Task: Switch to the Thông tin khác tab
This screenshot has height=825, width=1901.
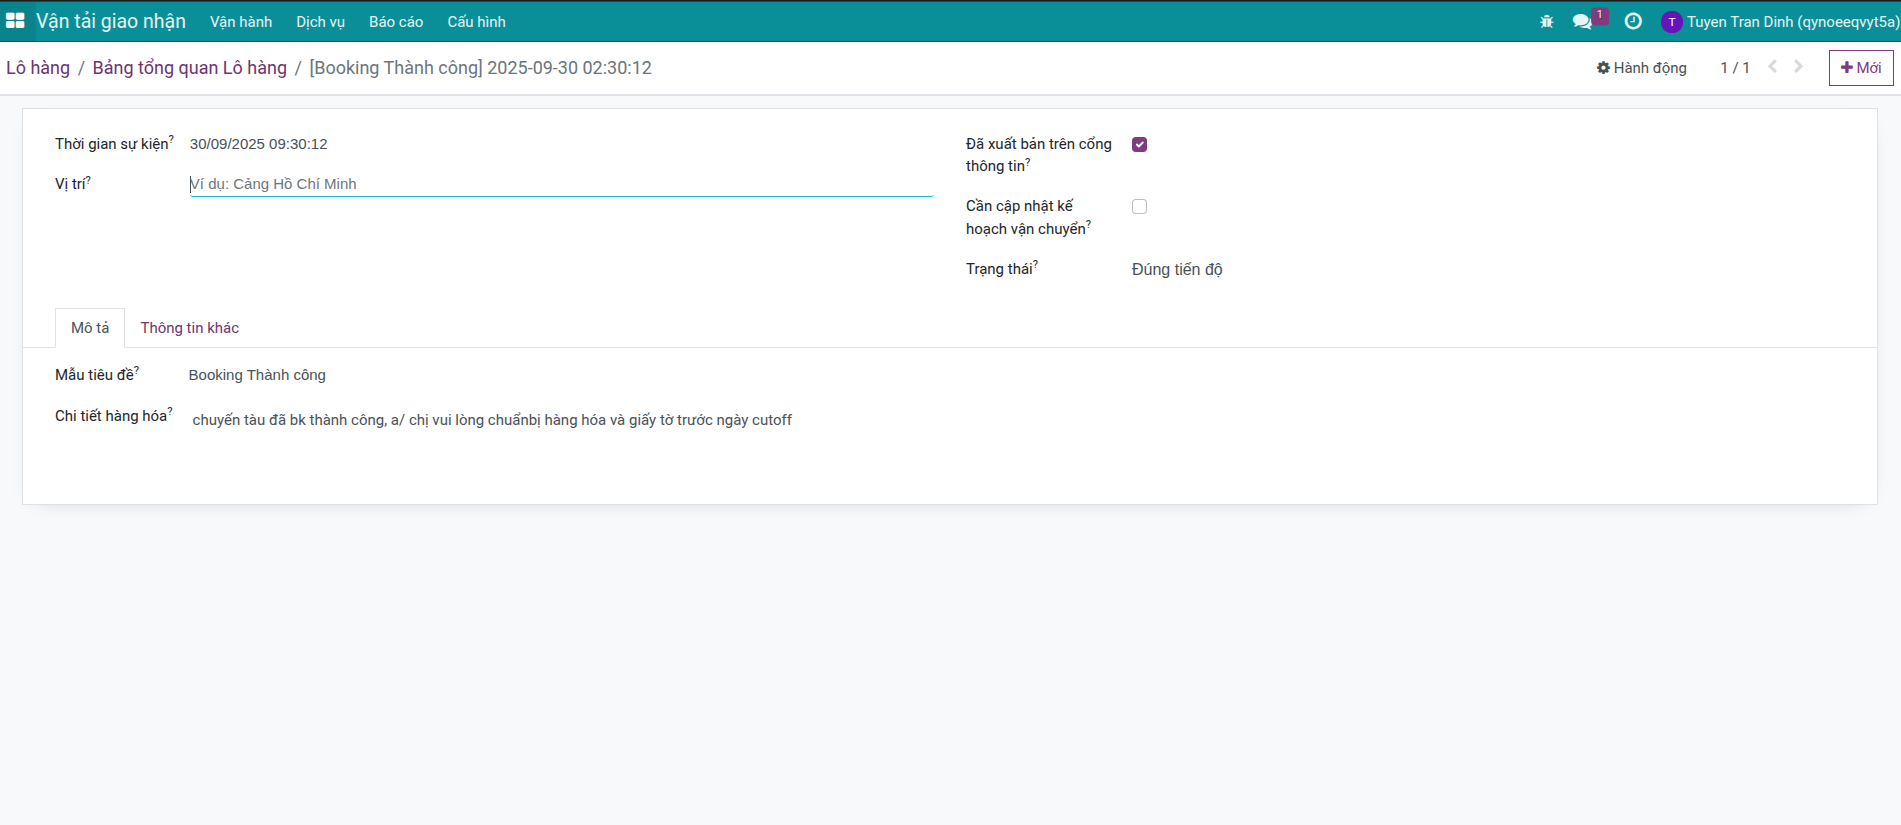Action: click(189, 328)
